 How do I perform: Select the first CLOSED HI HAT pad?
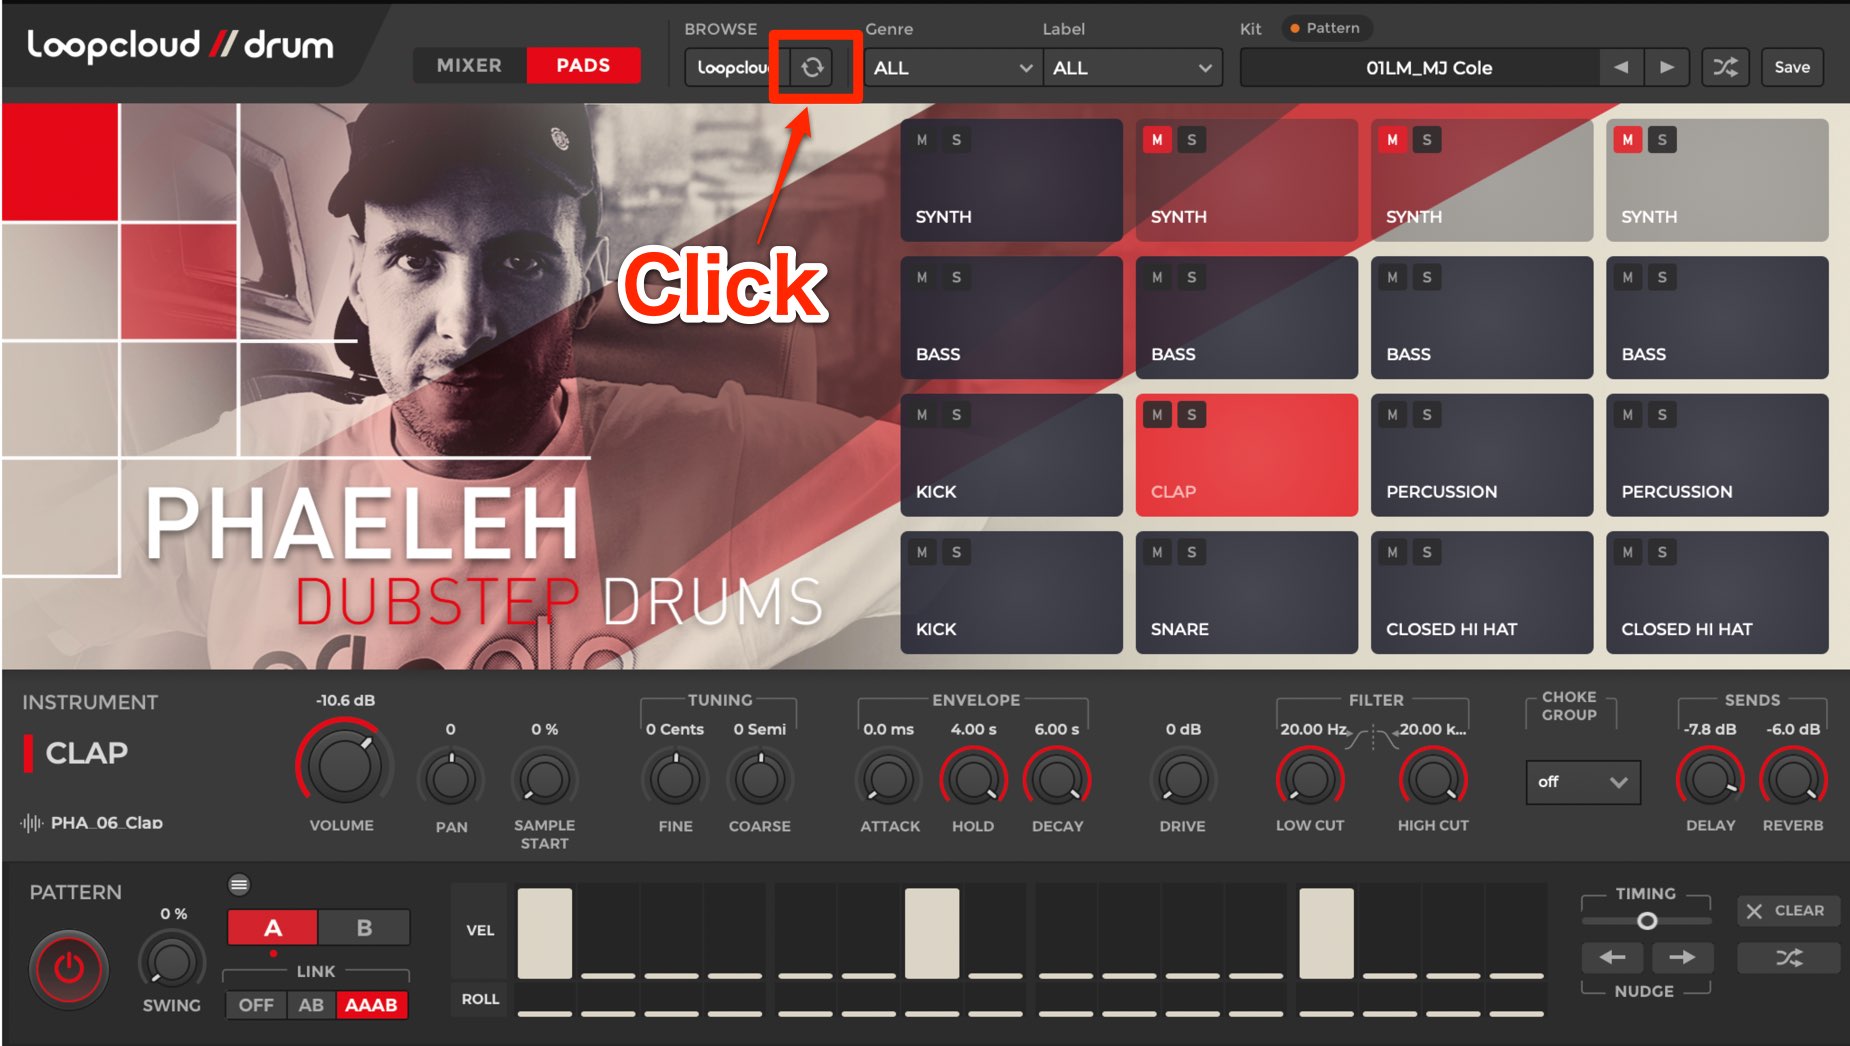coord(1481,592)
